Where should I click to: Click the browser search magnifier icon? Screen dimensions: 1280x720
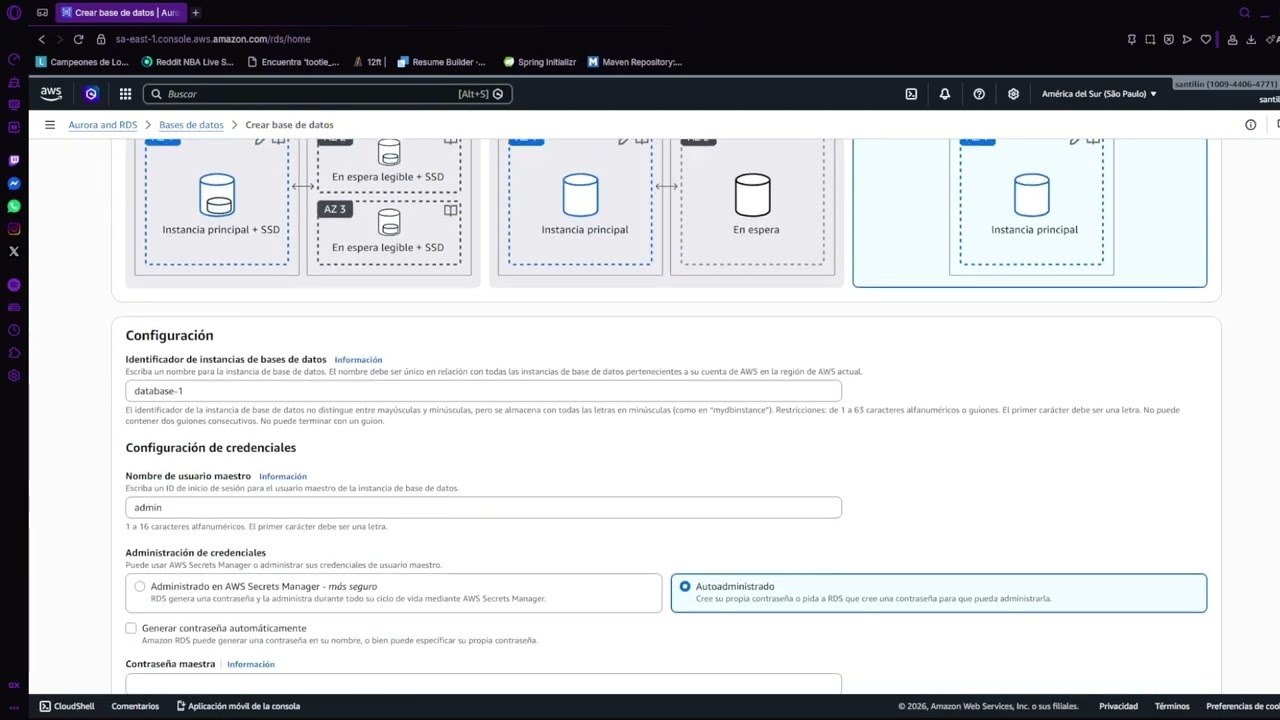click(1245, 13)
